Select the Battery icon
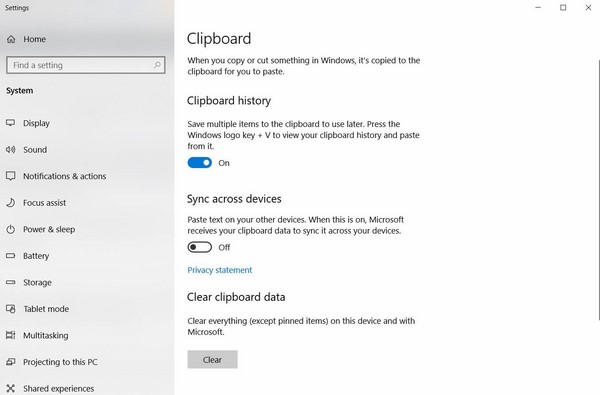The width and height of the screenshot is (600, 395). point(11,256)
